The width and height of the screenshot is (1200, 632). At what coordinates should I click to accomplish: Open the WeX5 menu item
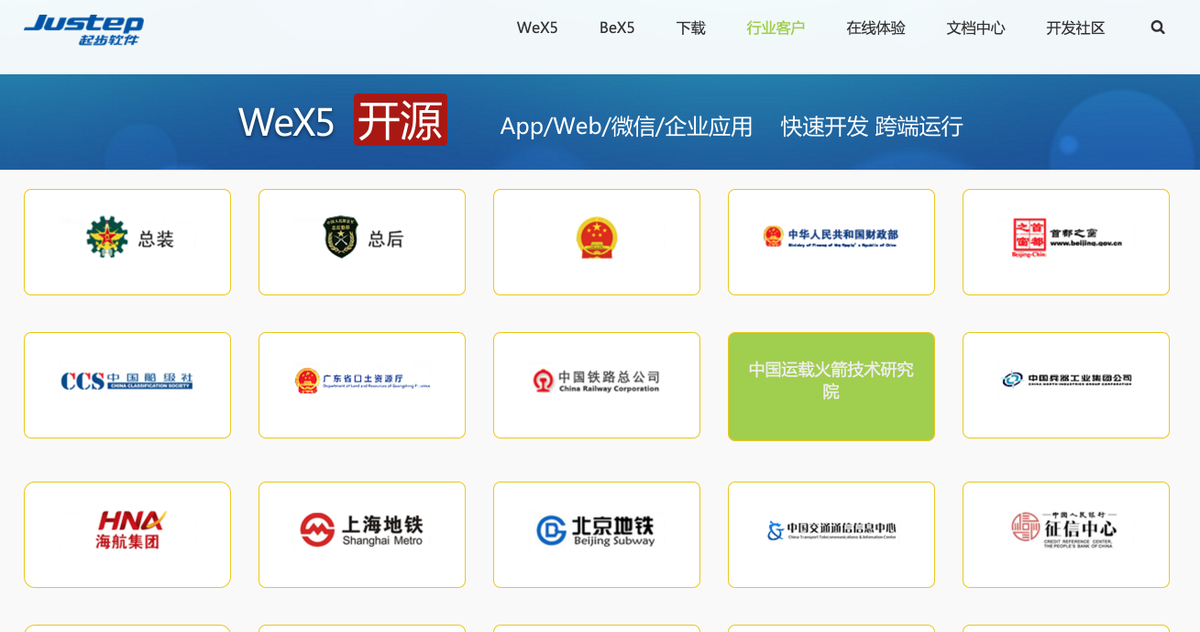pos(537,28)
